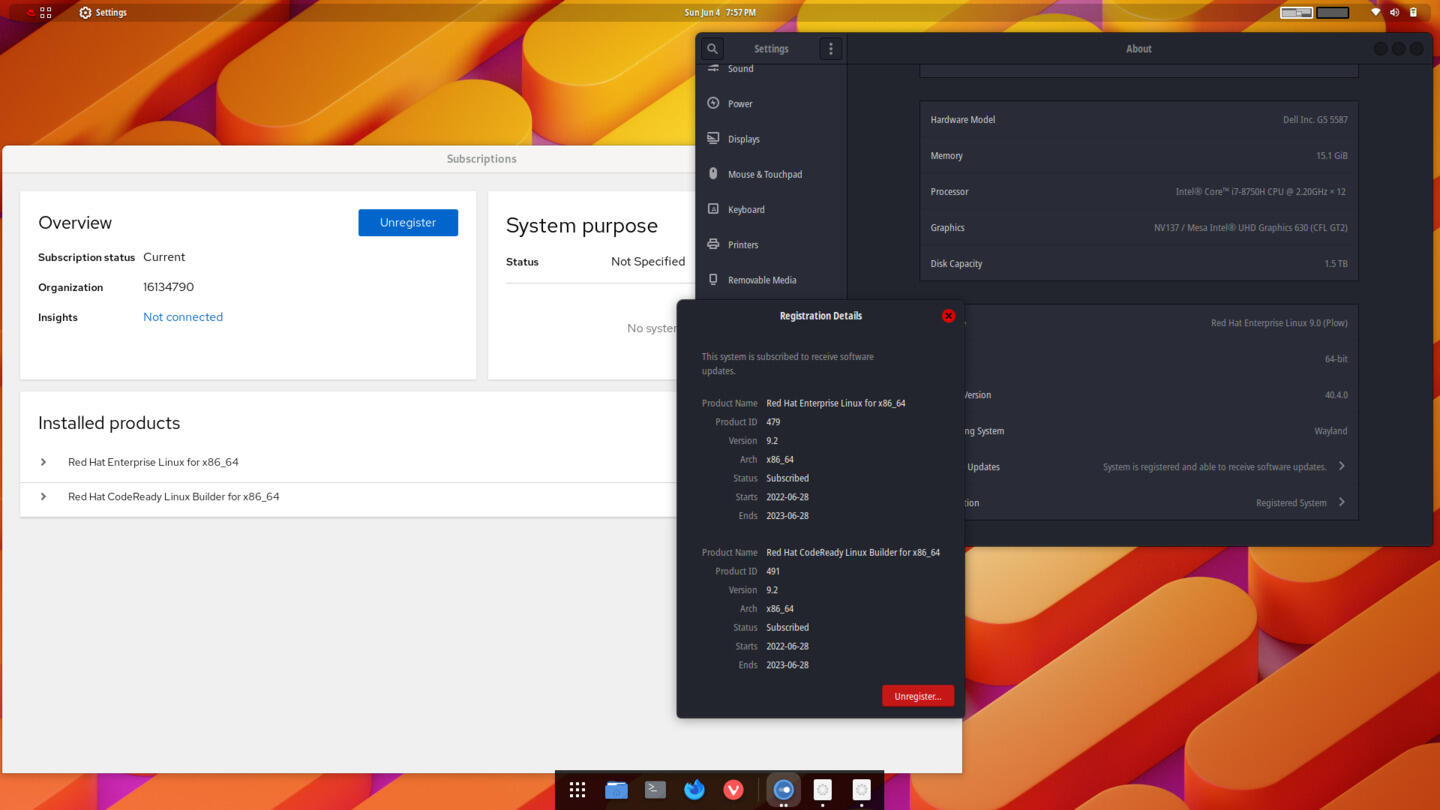Click the Wayland windowing system value
Screen dimensions: 1440x810
point(1330,431)
